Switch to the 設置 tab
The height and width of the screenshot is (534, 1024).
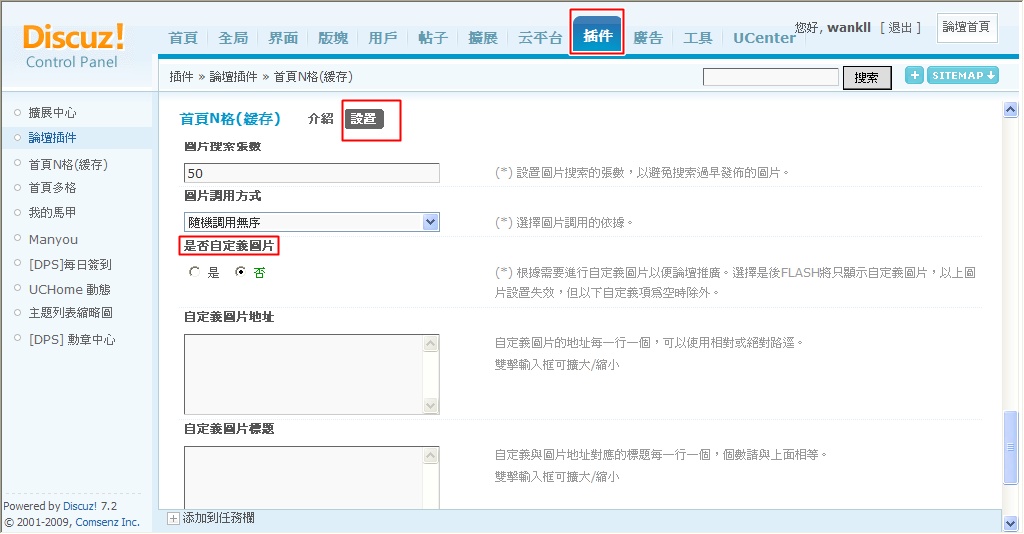[x=364, y=119]
